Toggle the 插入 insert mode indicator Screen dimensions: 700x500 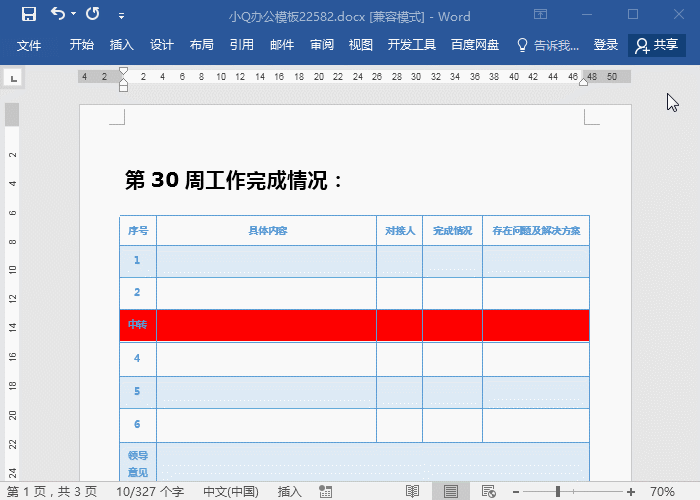[x=289, y=492]
